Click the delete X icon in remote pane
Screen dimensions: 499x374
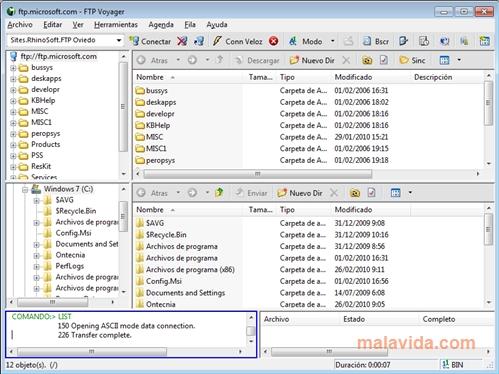click(x=346, y=60)
